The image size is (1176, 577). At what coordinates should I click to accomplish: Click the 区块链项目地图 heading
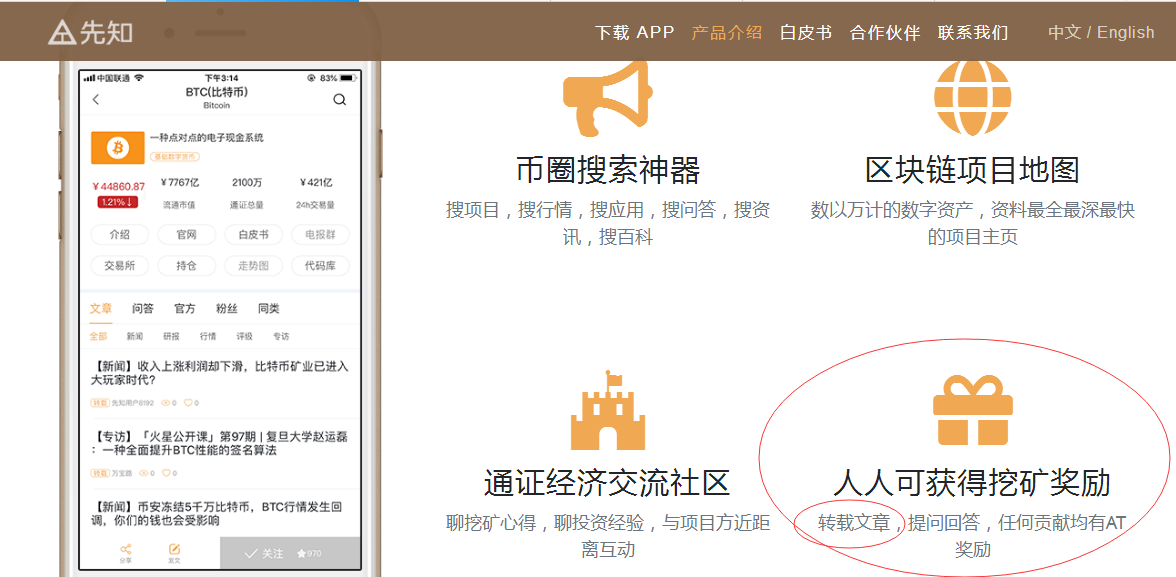pyautogui.click(x=972, y=171)
